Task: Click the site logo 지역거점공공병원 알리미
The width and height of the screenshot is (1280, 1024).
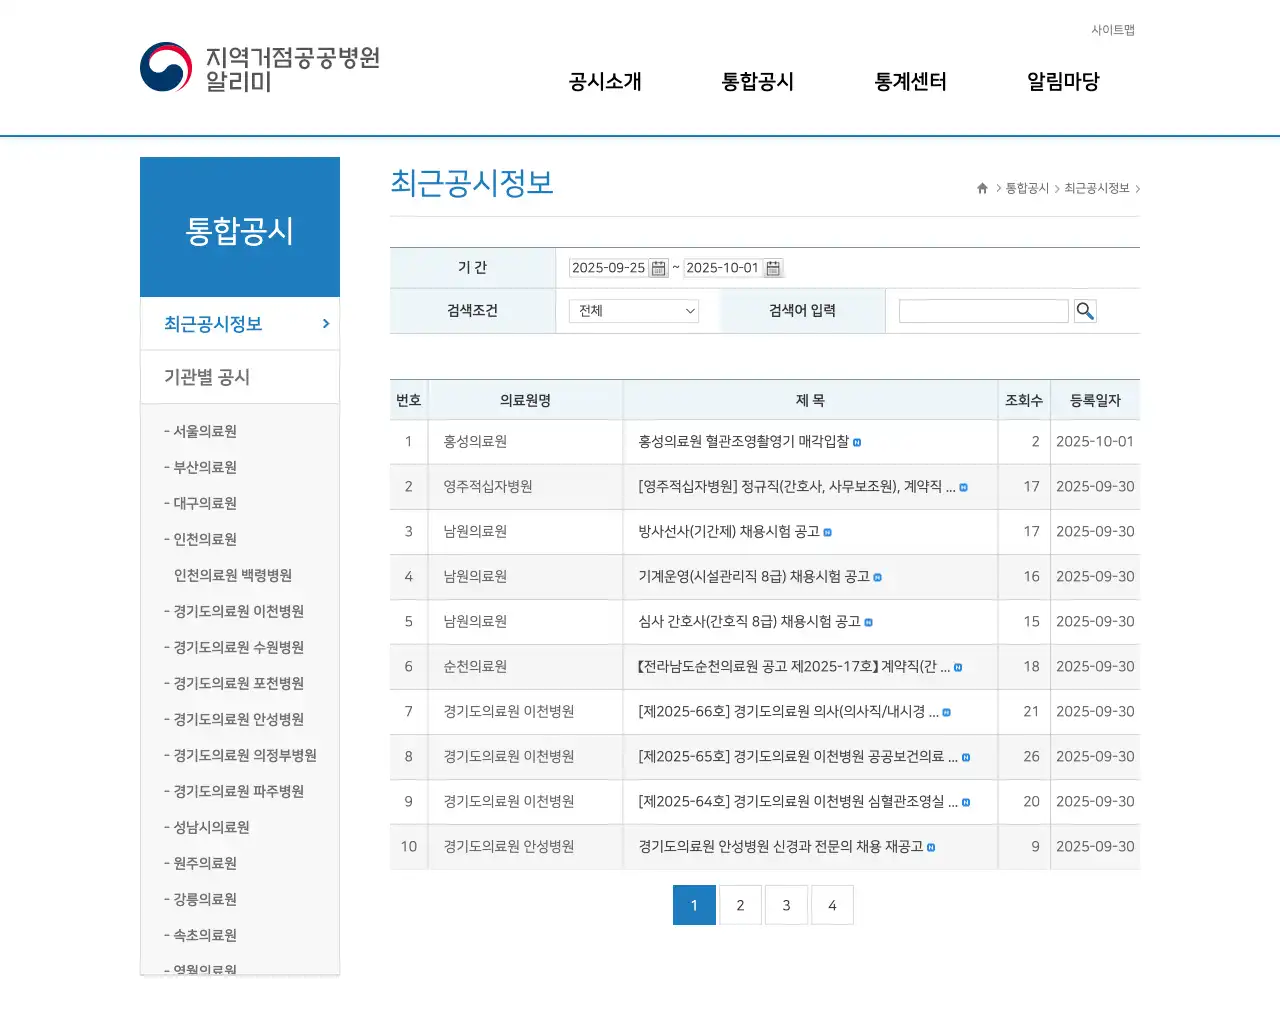Action: tap(260, 68)
